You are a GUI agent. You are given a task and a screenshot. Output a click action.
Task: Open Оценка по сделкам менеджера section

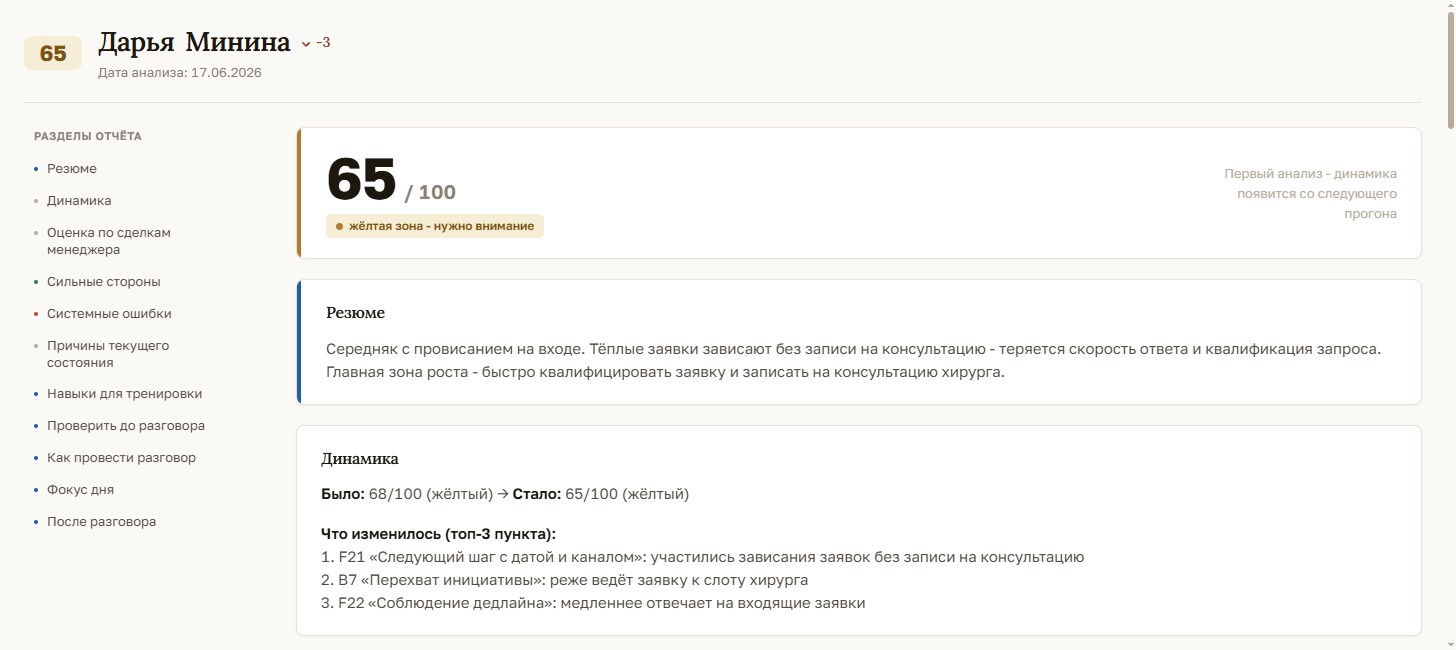tap(109, 241)
